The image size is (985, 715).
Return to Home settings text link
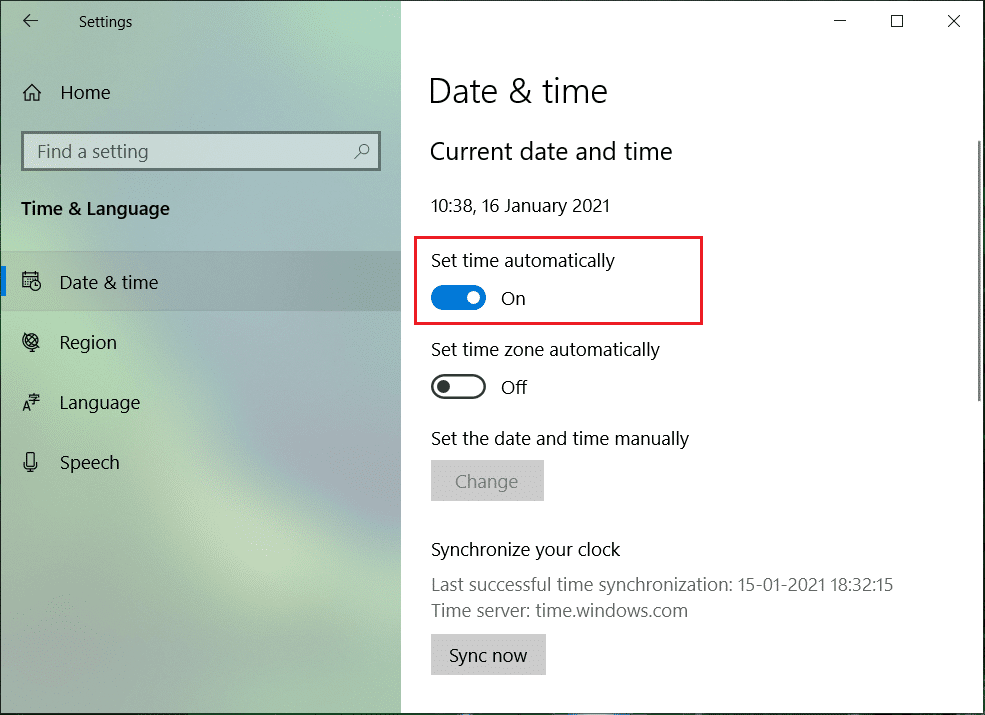coord(85,93)
